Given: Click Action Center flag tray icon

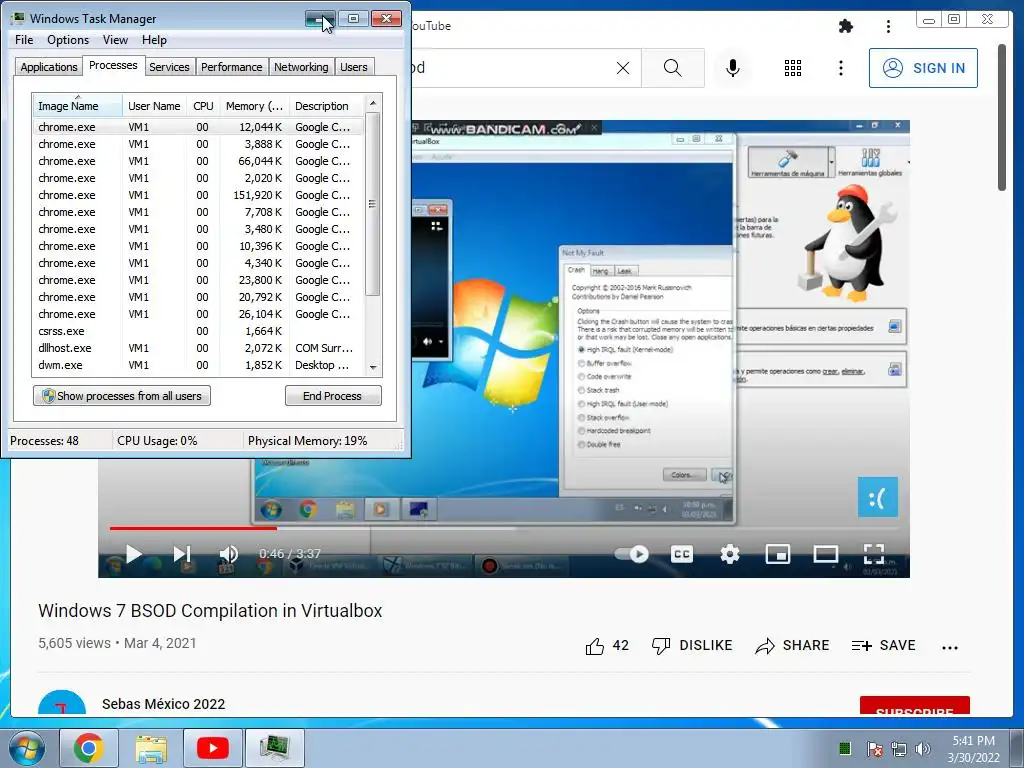Looking at the screenshot, I should click(x=874, y=749).
